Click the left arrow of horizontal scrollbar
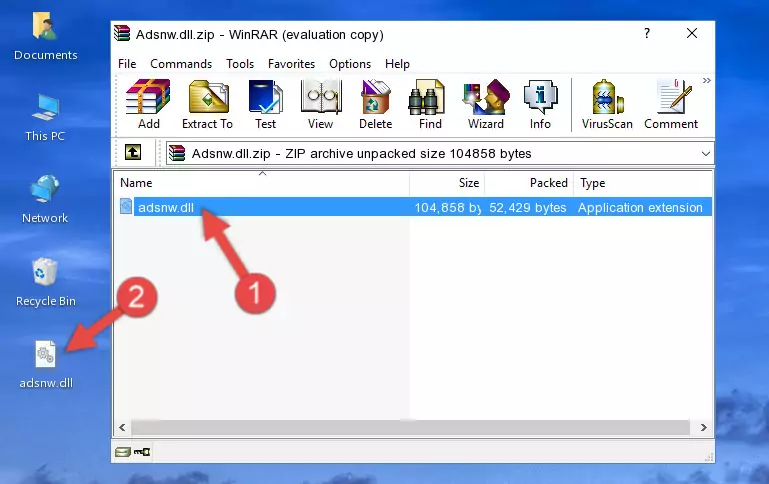The width and height of the screenshot is (769, 484). [123, 427]
